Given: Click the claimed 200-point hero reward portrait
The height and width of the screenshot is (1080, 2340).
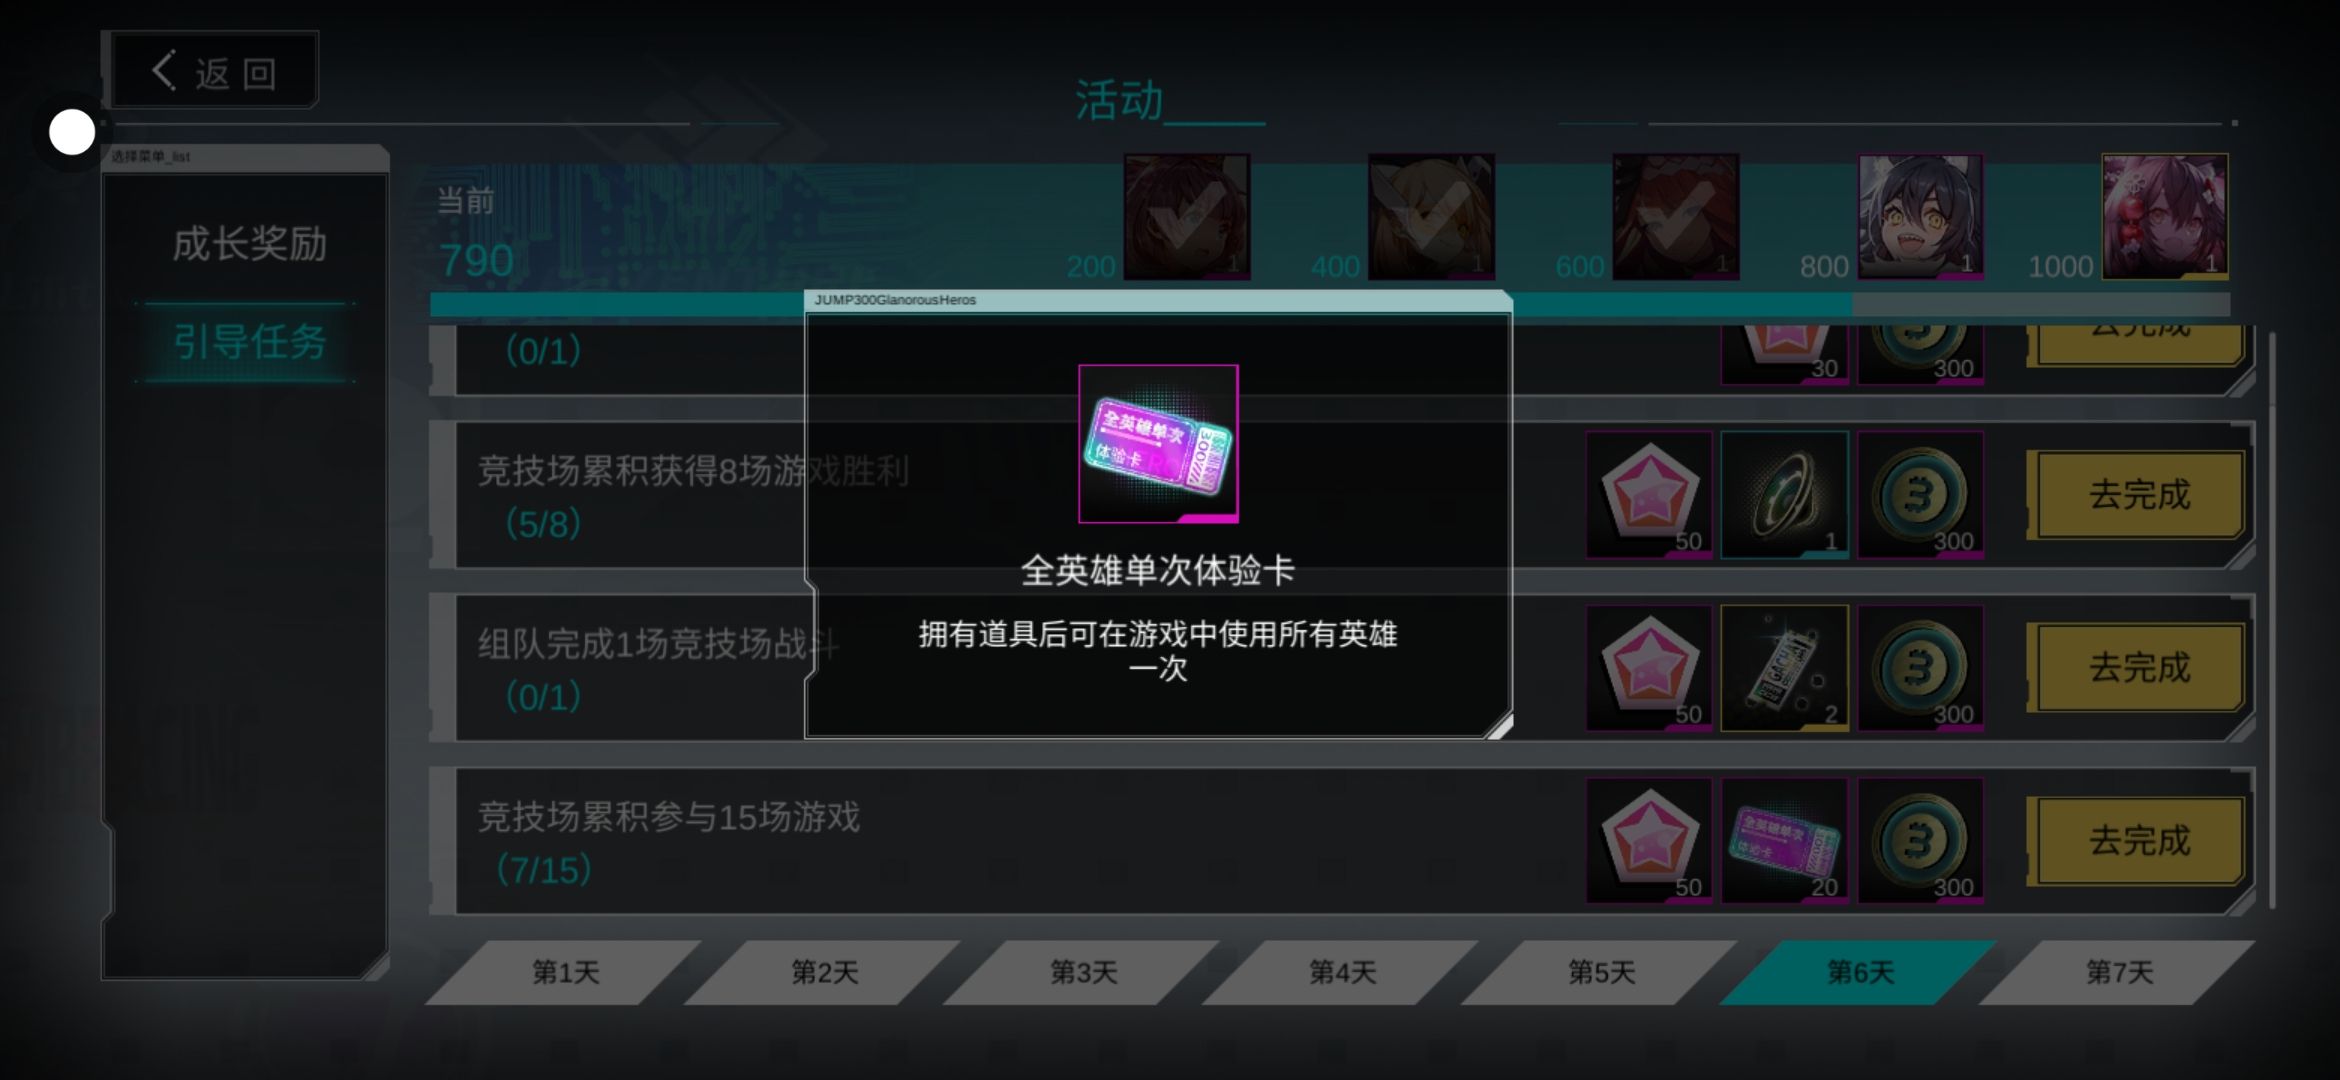Looking at the screenshot, I should pyautogui.click(x=1187, y=216).
